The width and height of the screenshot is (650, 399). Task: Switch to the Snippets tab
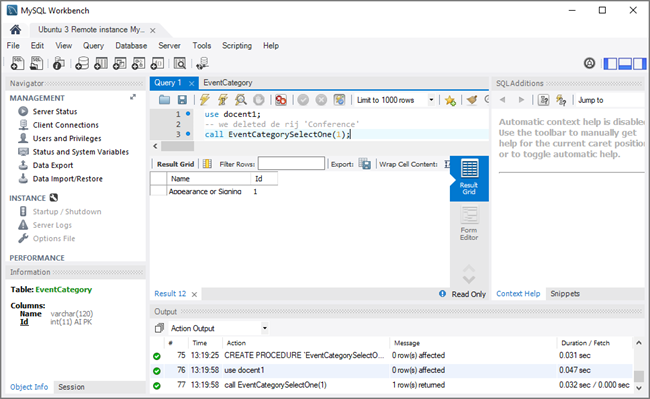click(x=565, y=293)
